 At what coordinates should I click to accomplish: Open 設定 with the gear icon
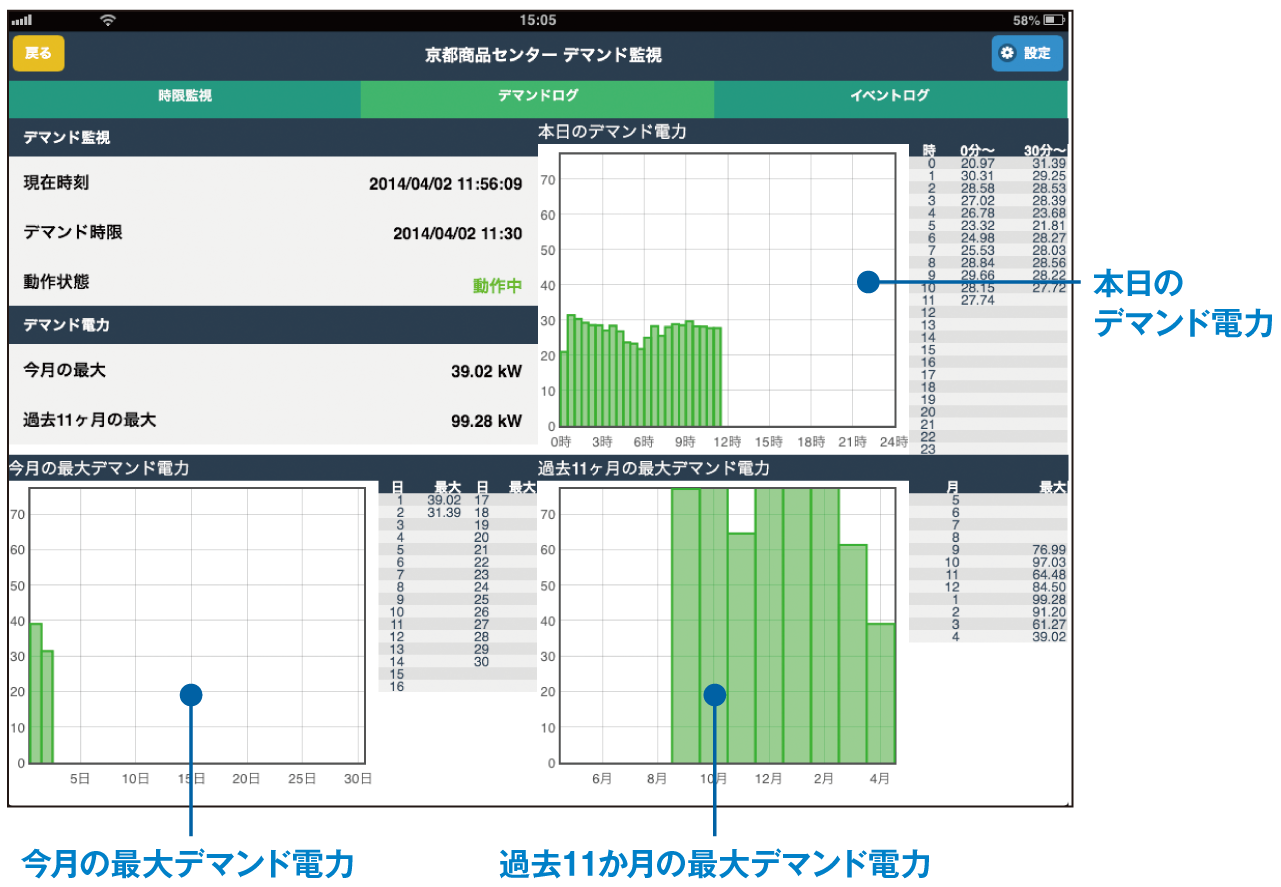[1027, 53]
